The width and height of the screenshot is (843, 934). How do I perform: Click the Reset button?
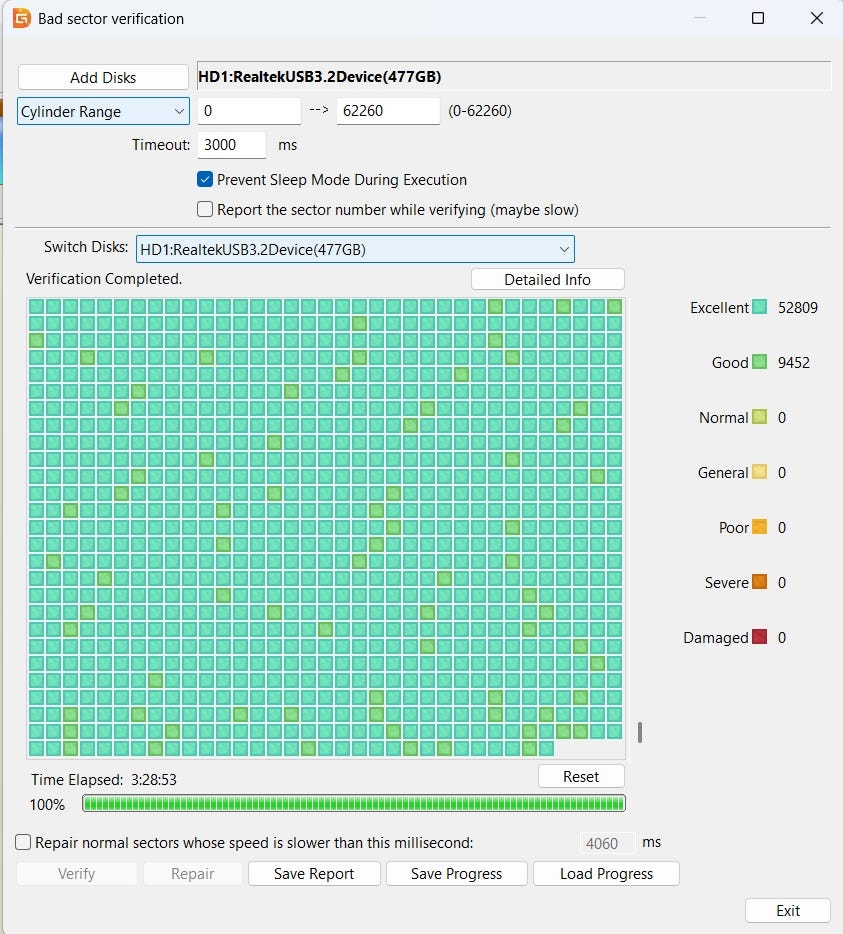[x=580, y=777]
